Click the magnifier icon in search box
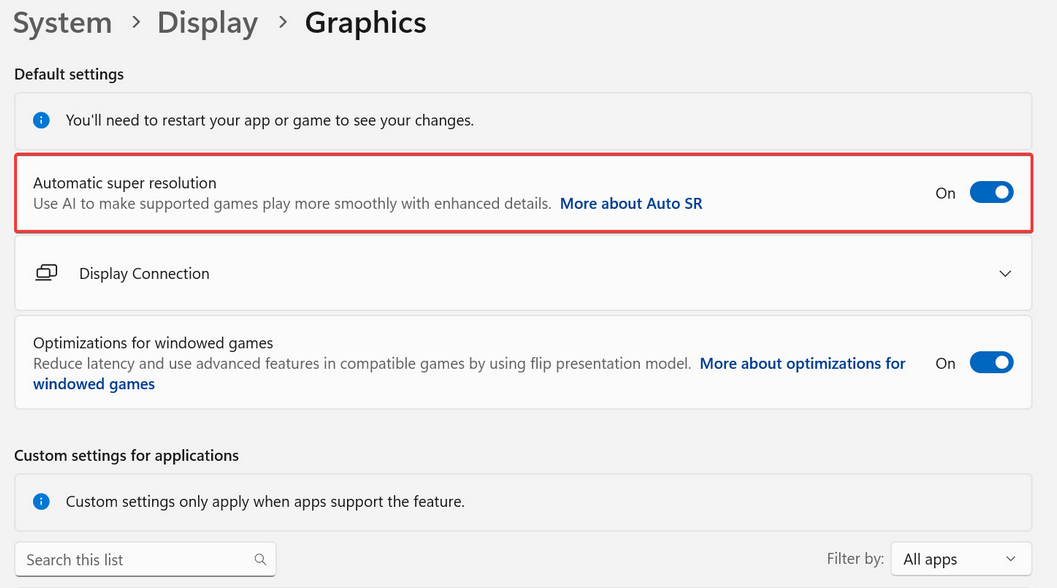 (260, 560)
